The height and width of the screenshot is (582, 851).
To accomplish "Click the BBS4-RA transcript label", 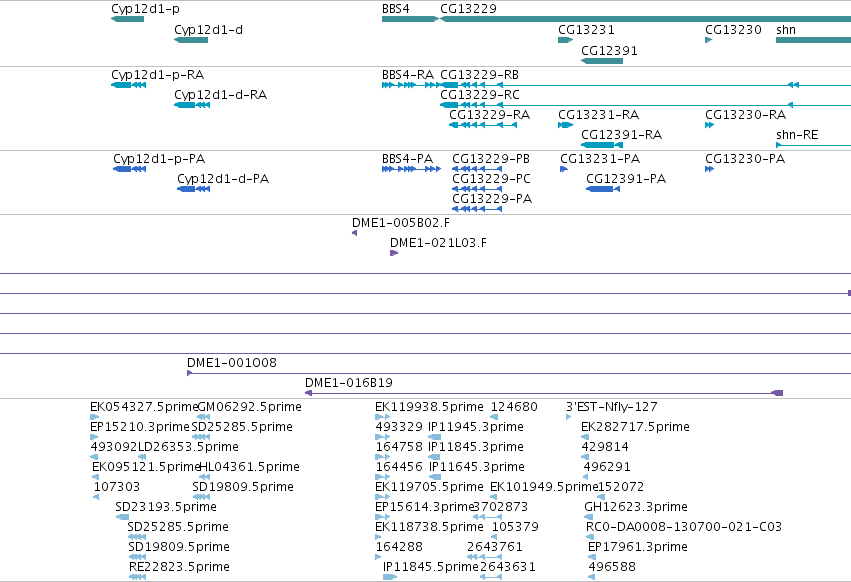I will [408, 75].
